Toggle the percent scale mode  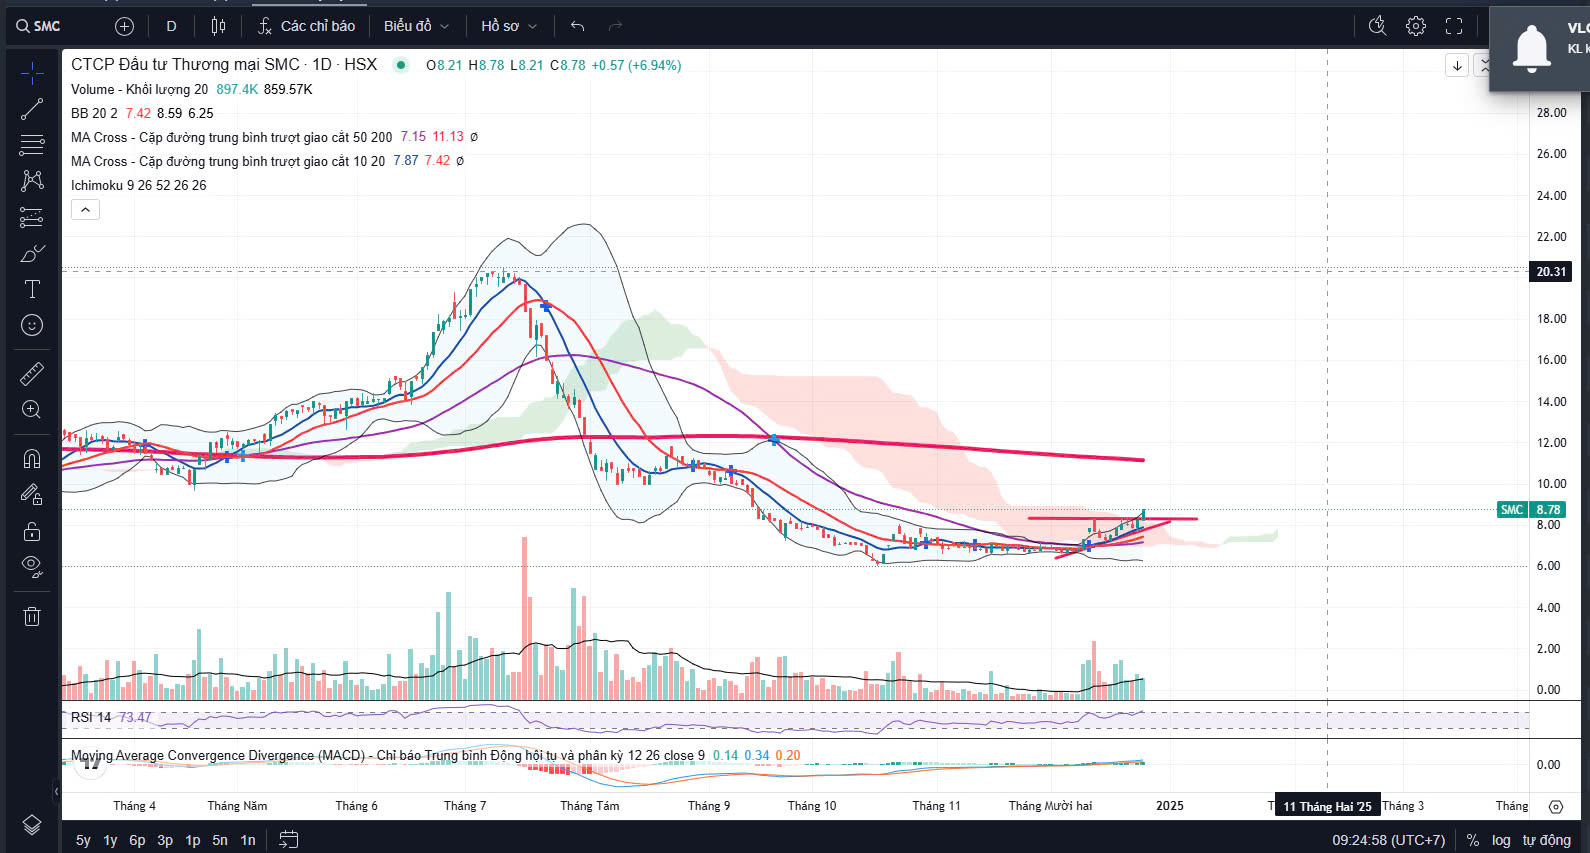click(x=1473, y=840)
